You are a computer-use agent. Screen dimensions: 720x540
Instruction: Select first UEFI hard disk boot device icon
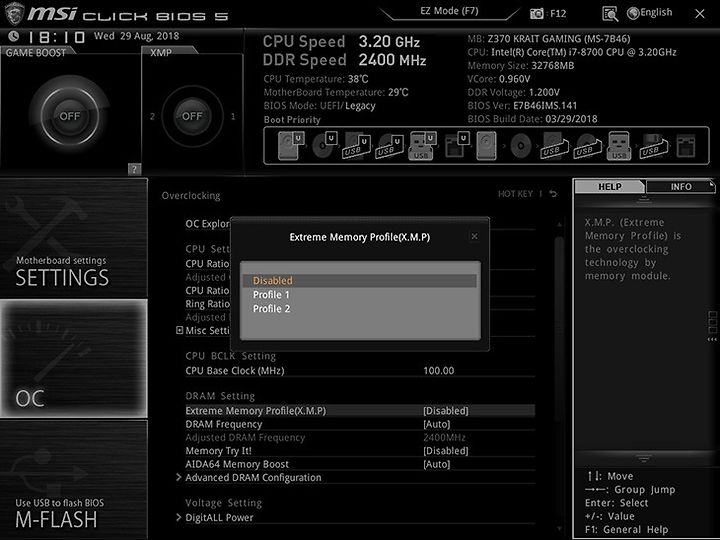click(x=291, y=145)
